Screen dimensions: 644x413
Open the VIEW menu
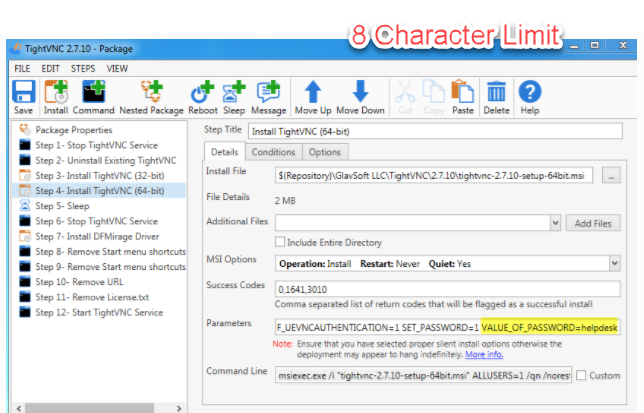(x=117, y=69)
